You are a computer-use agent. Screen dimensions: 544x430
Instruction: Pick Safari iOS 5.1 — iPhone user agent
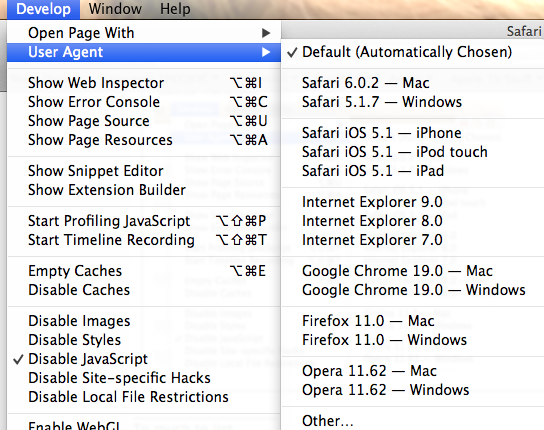pos(413,133)
